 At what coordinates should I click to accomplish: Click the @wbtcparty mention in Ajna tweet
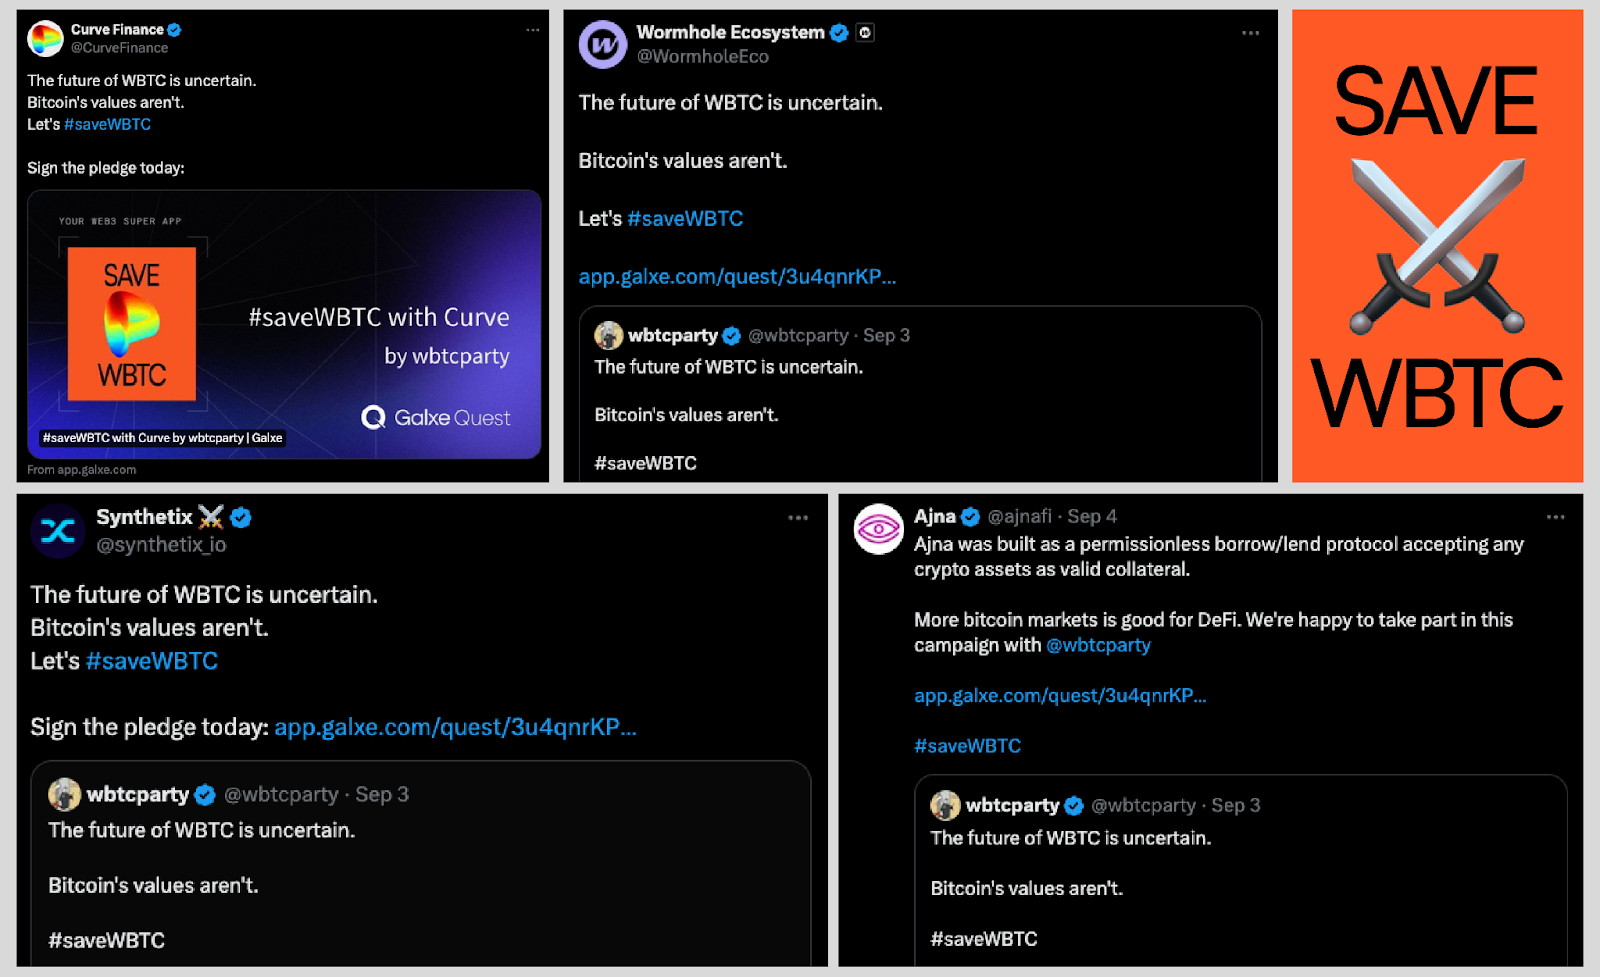tap(1098, 645)
